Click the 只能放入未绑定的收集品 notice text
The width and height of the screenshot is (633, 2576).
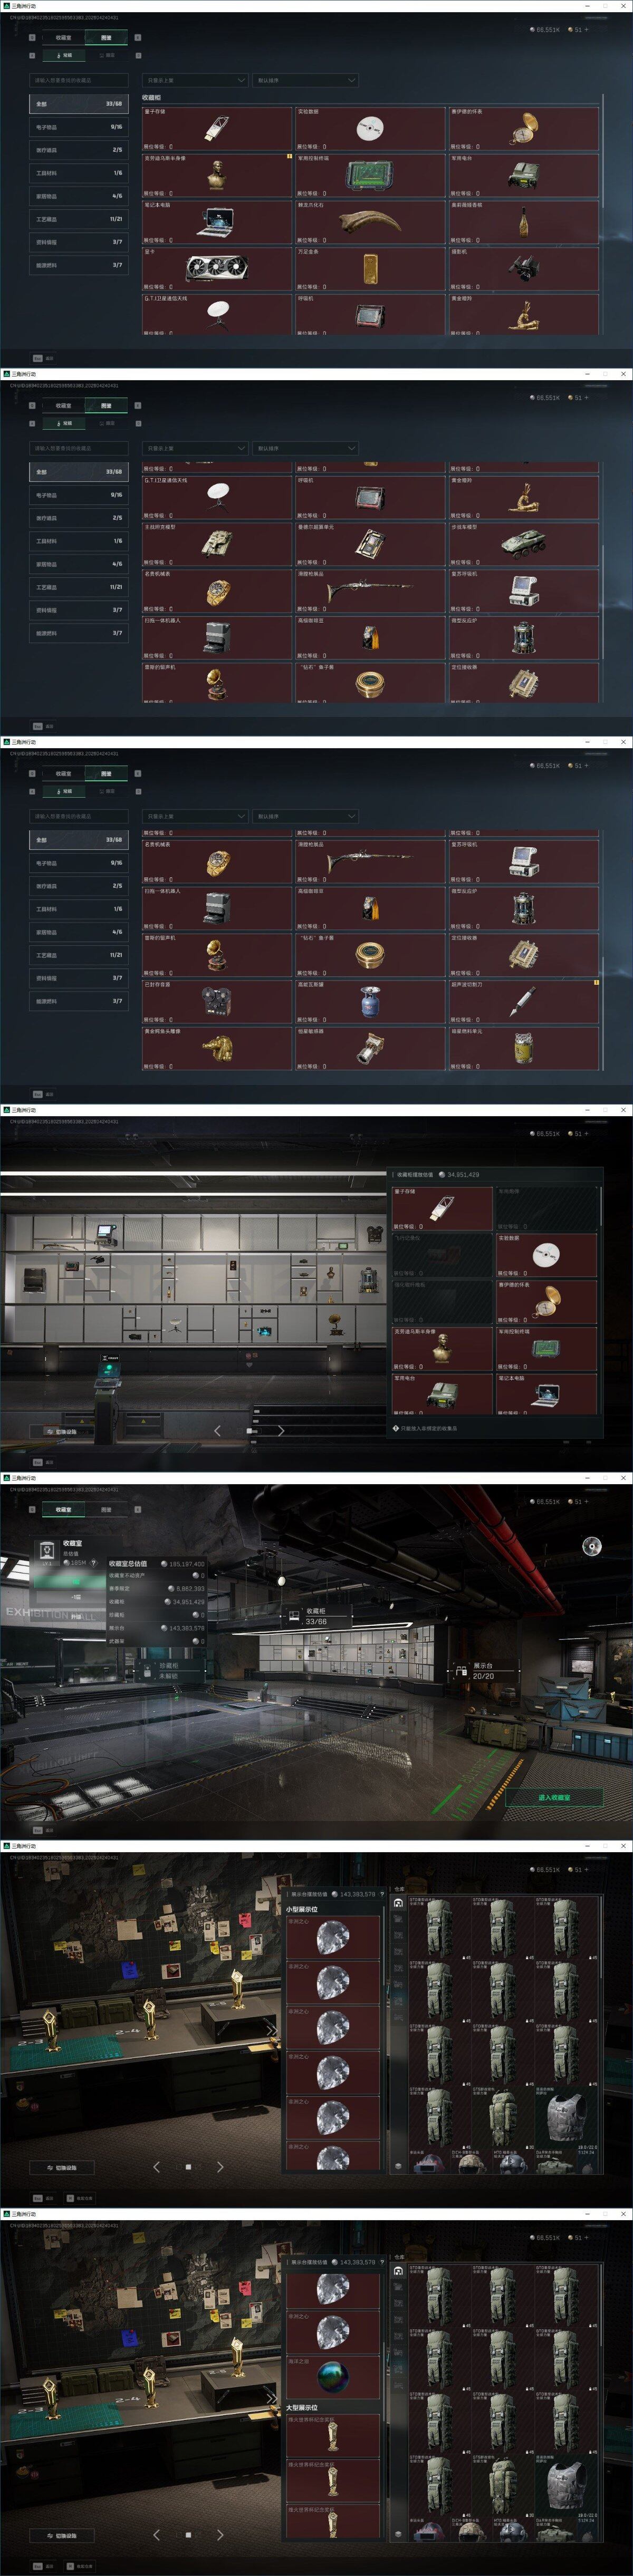tap(429, 1428)
